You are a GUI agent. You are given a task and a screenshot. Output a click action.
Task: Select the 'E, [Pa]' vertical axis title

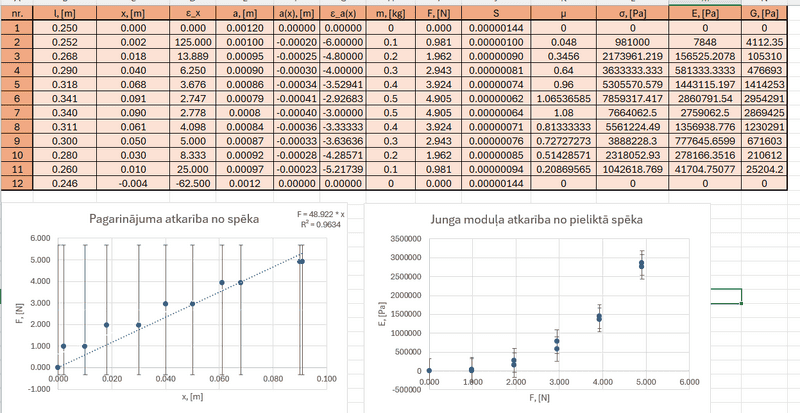tap(383, 313)
